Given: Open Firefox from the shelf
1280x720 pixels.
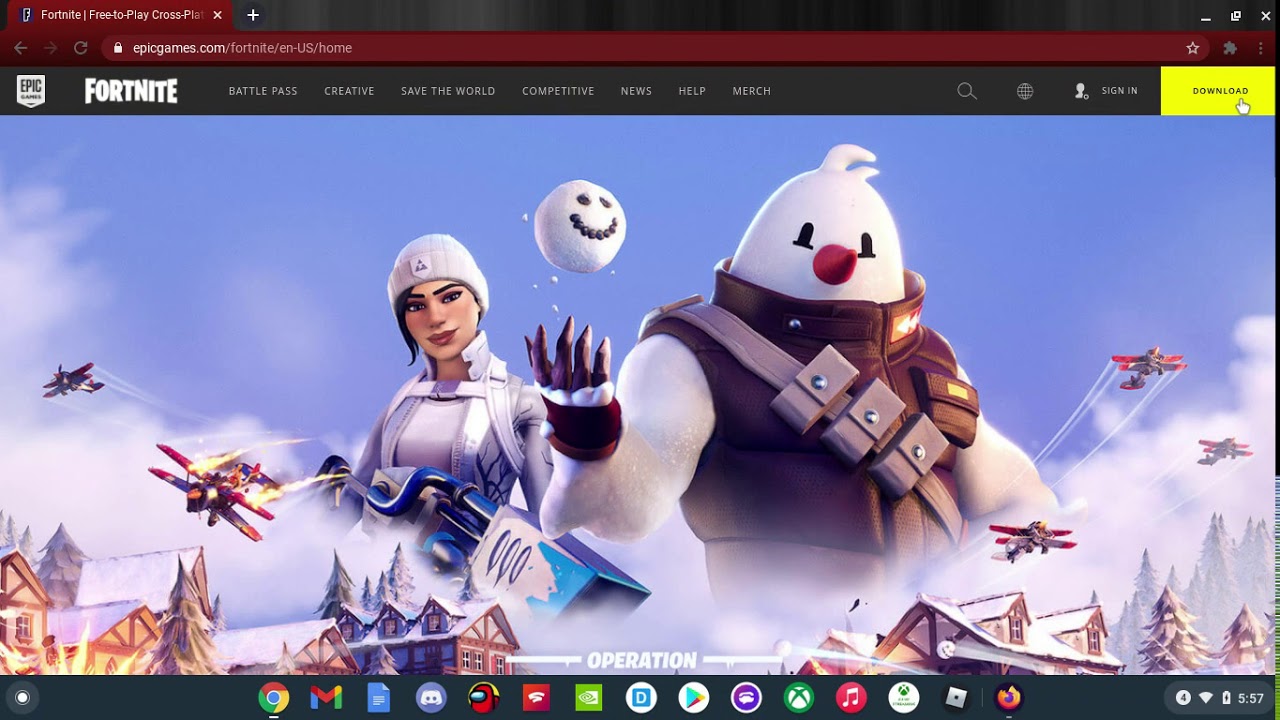Looking at the screenshot, I should coord(1009,698).
